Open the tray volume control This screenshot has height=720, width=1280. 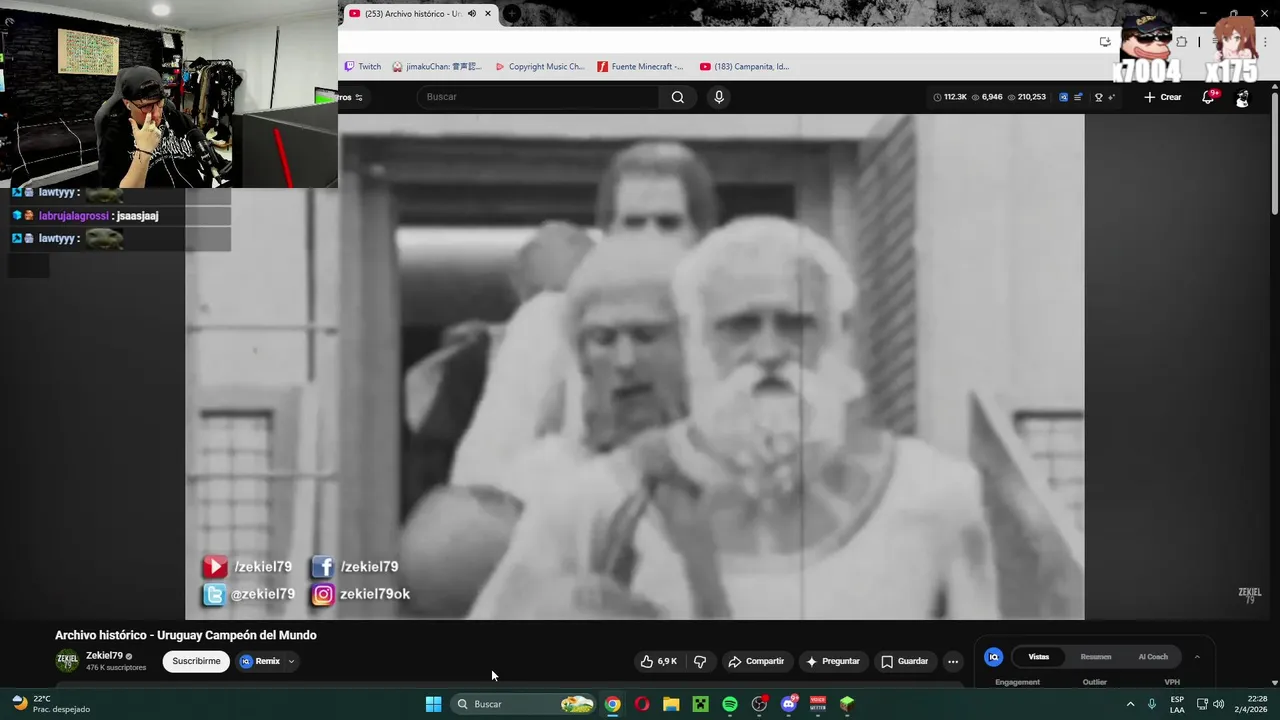click(1219, 704)
